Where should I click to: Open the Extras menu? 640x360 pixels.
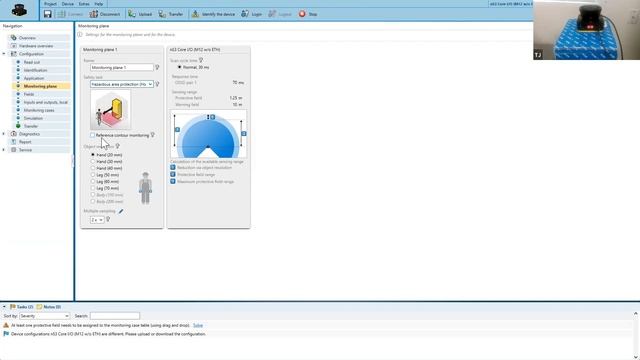coord(84,4)
